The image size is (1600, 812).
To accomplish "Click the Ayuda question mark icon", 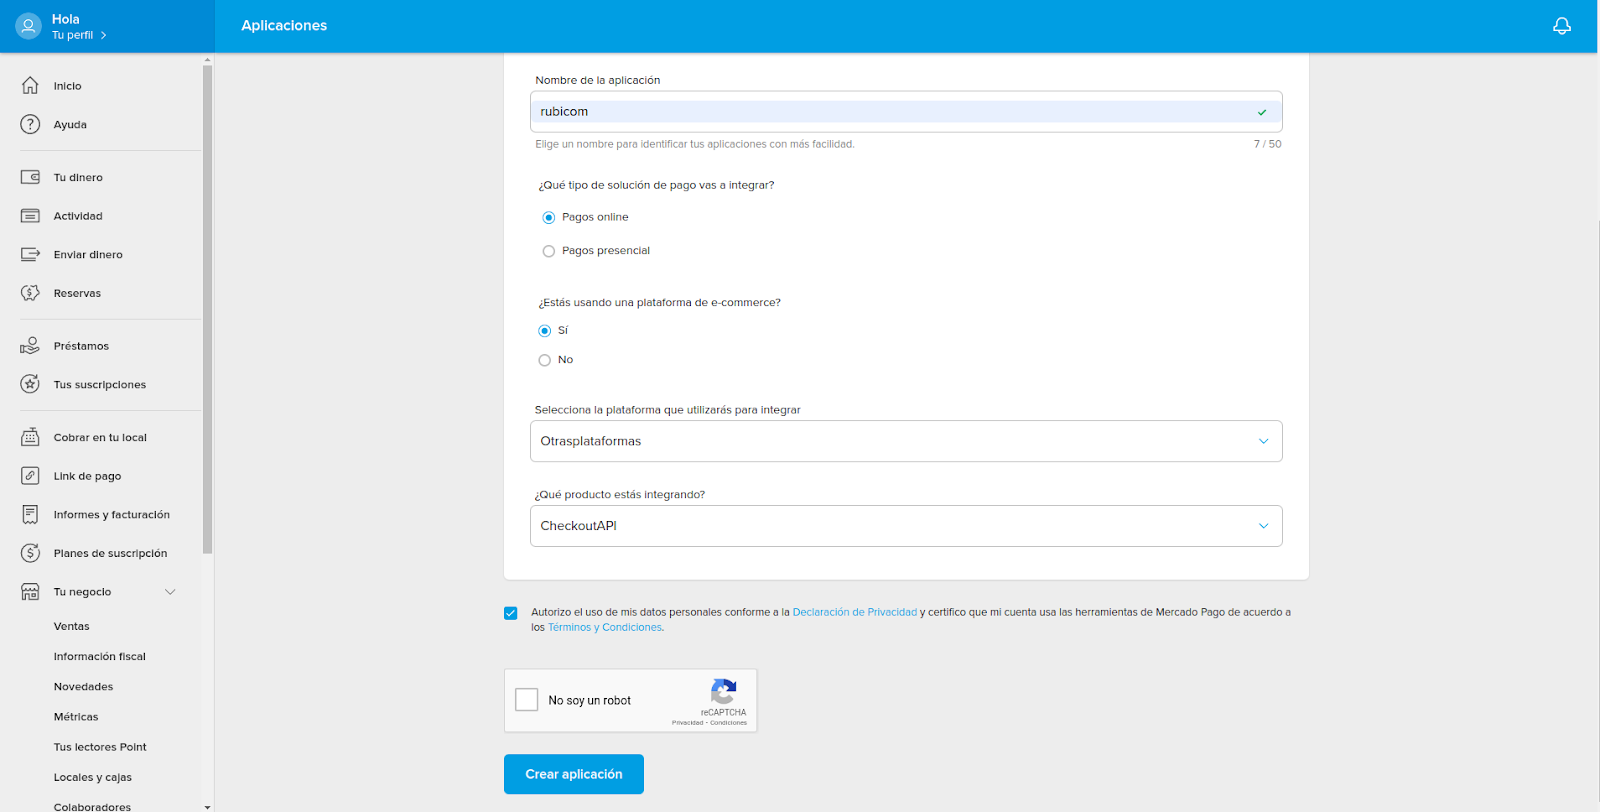I will (31, 125).
